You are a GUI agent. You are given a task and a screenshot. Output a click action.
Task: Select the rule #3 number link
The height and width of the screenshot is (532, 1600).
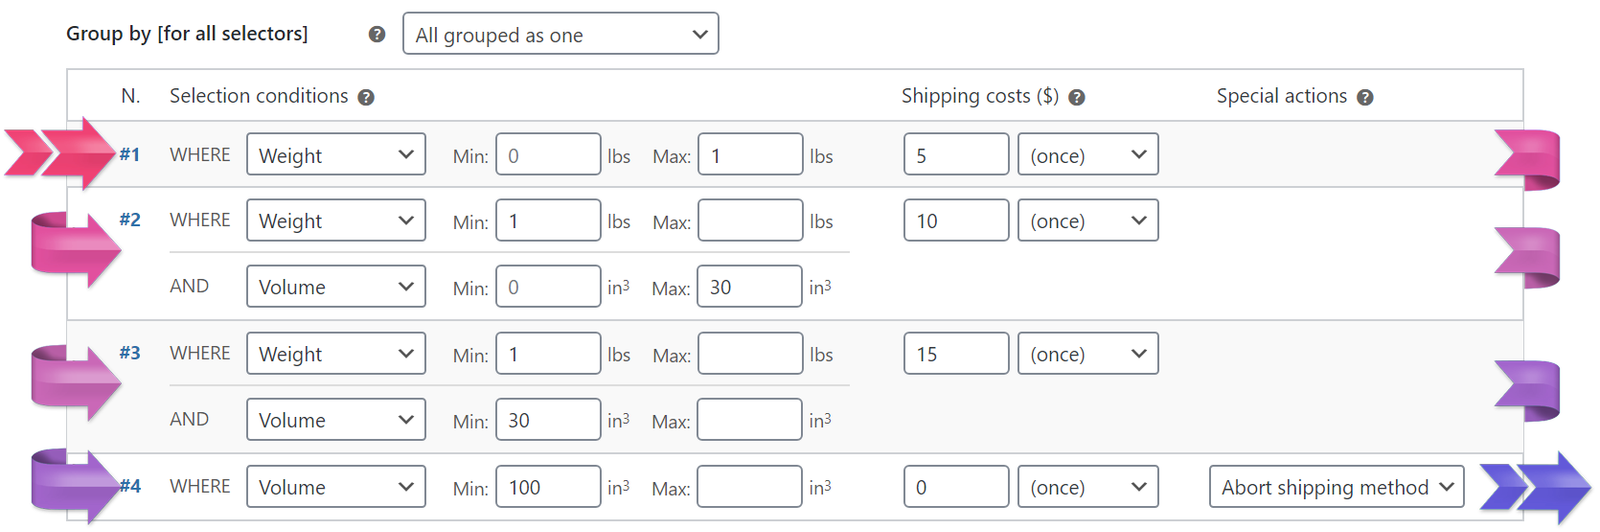(130, 353)
